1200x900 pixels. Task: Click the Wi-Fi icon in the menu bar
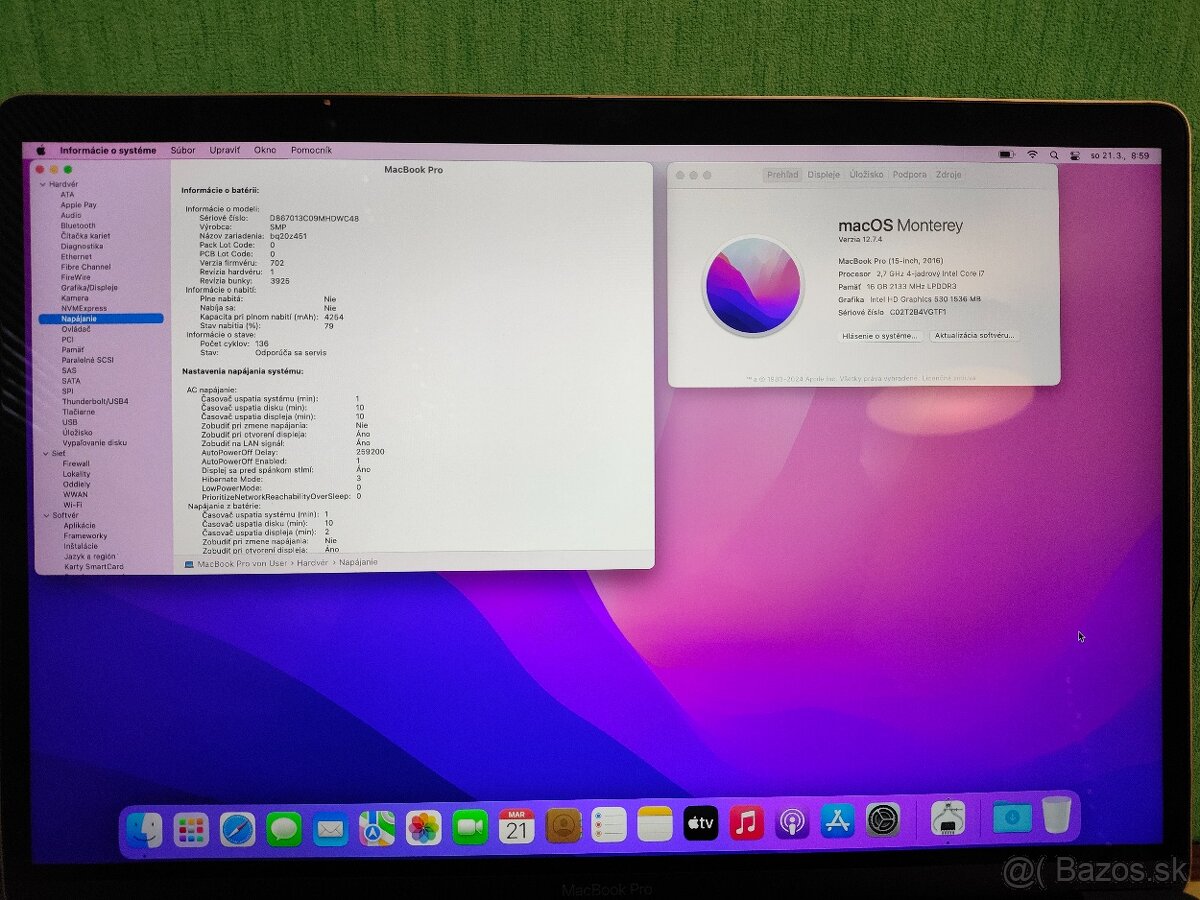tap(1032, 155)
